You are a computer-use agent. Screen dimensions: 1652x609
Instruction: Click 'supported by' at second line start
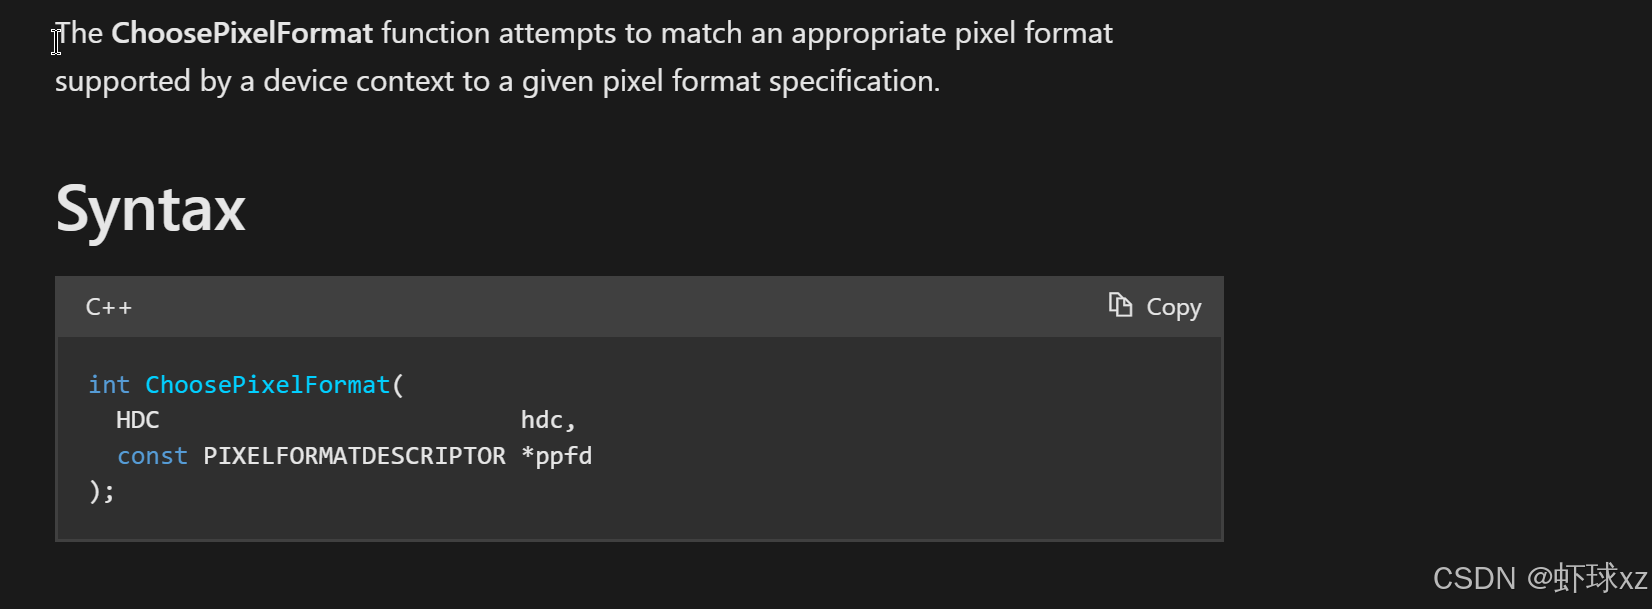pyautogui.click(x=143, y=82)
